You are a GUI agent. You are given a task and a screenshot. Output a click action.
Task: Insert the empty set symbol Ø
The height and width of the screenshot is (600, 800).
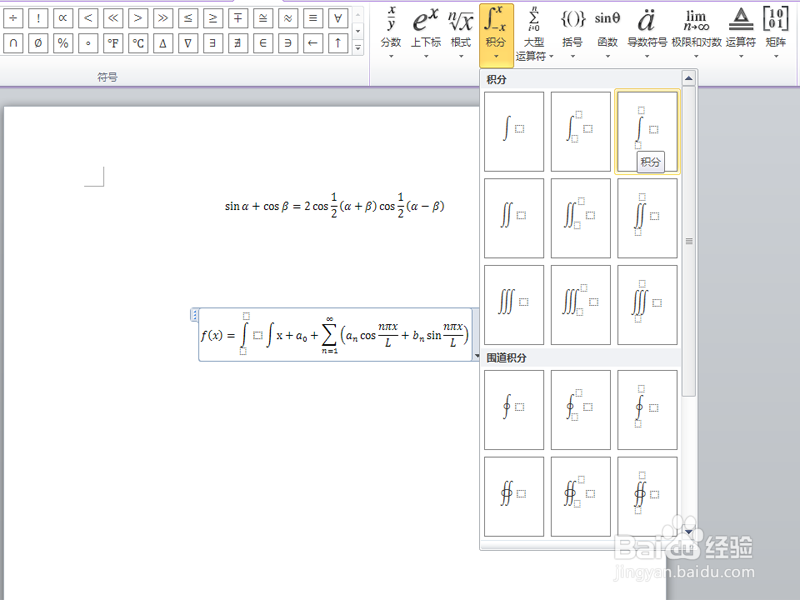[36, 42]
